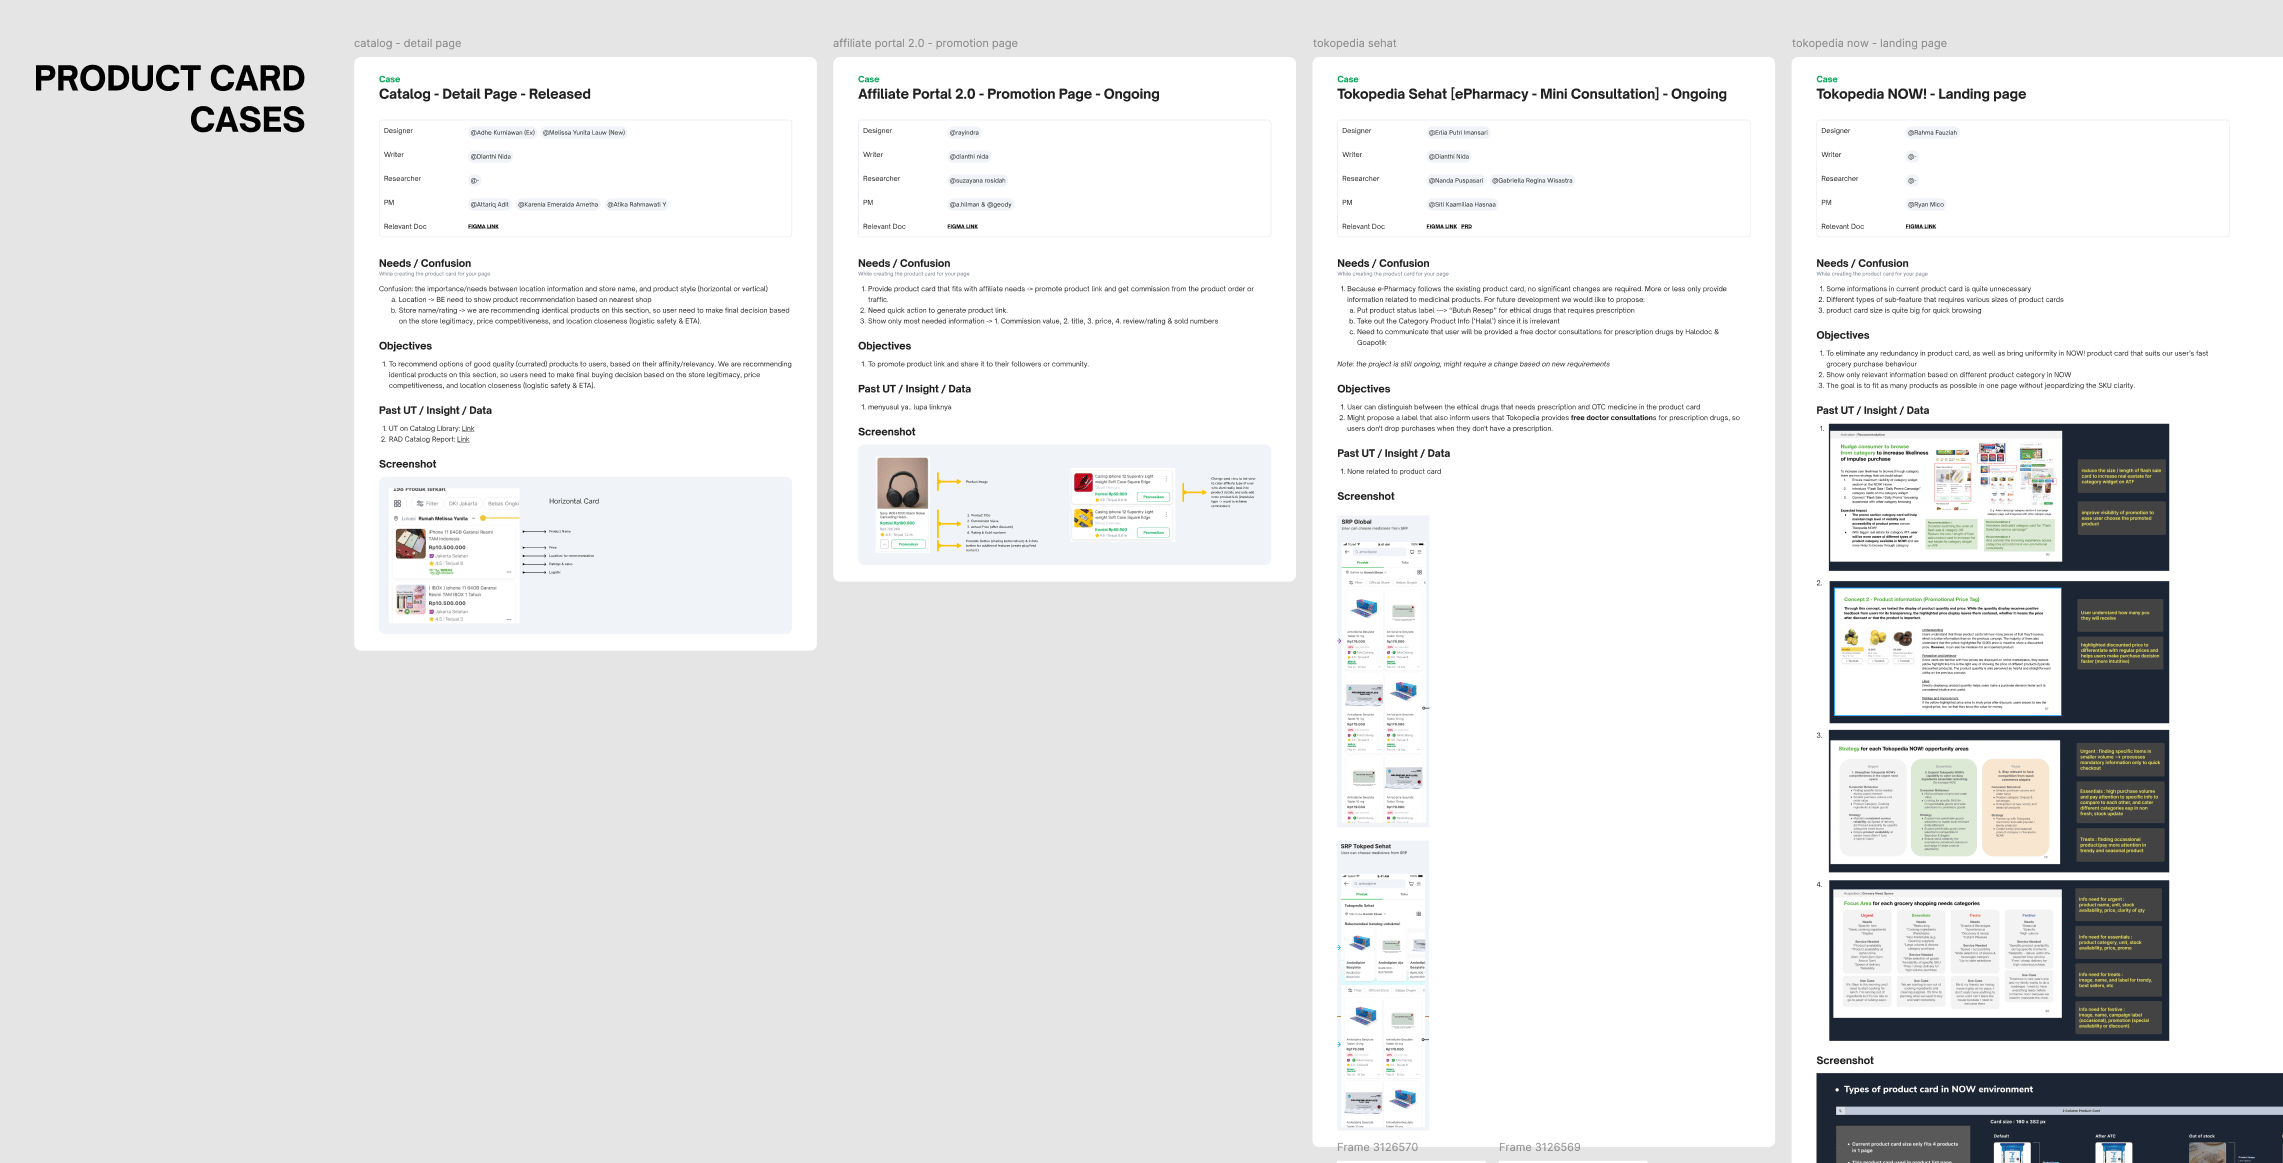The height and width of the screenshot is (1163, 2283).
Task: Select the 'Frame 3126569' label
Action: pos(1539,1148)
